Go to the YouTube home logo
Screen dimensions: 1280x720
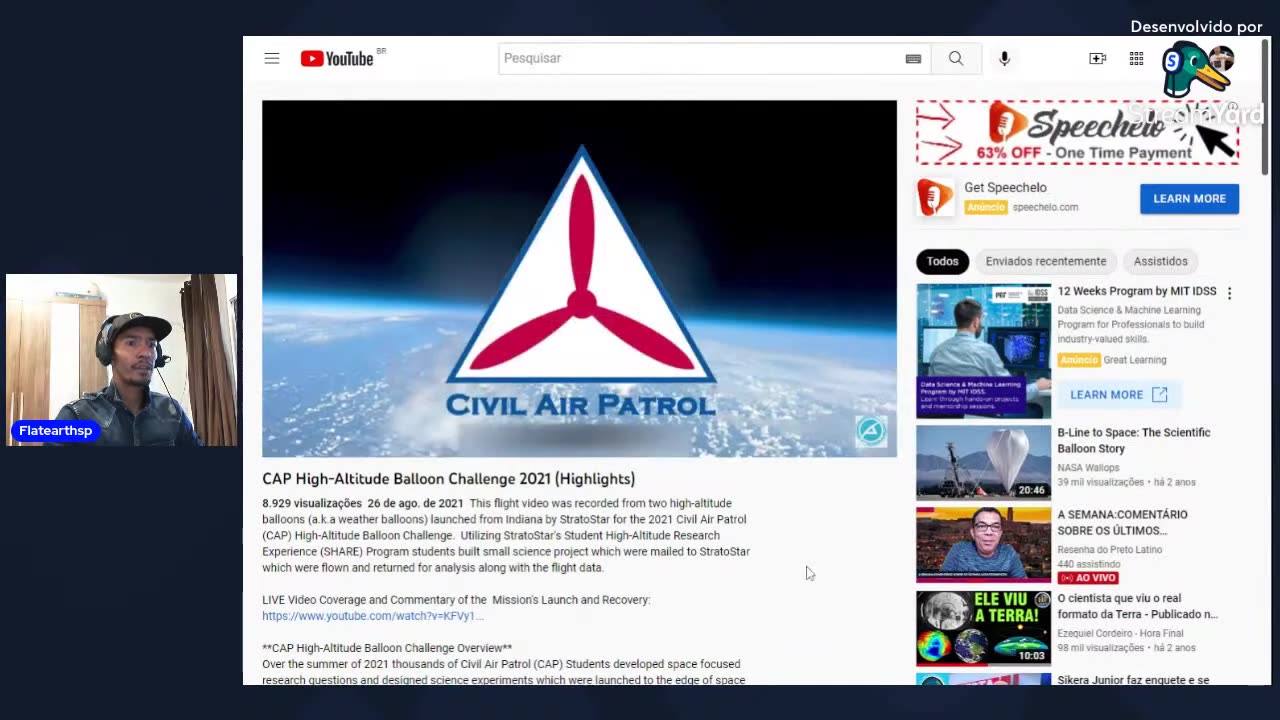pyautogui.click(x=338, y=59)
